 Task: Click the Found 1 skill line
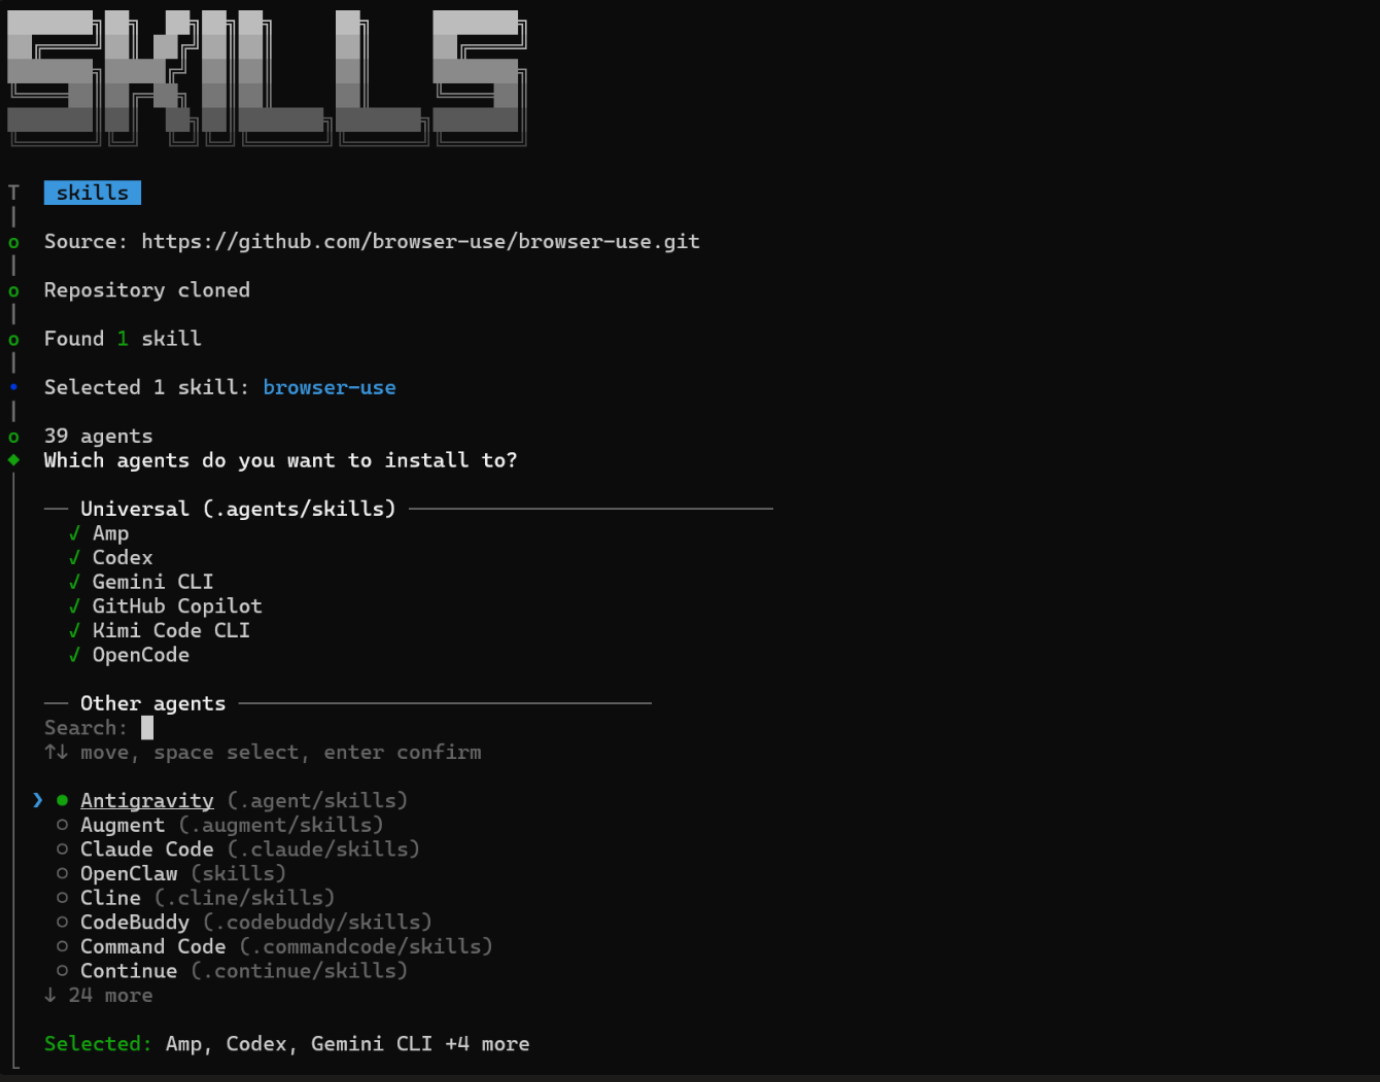point(122,339)
